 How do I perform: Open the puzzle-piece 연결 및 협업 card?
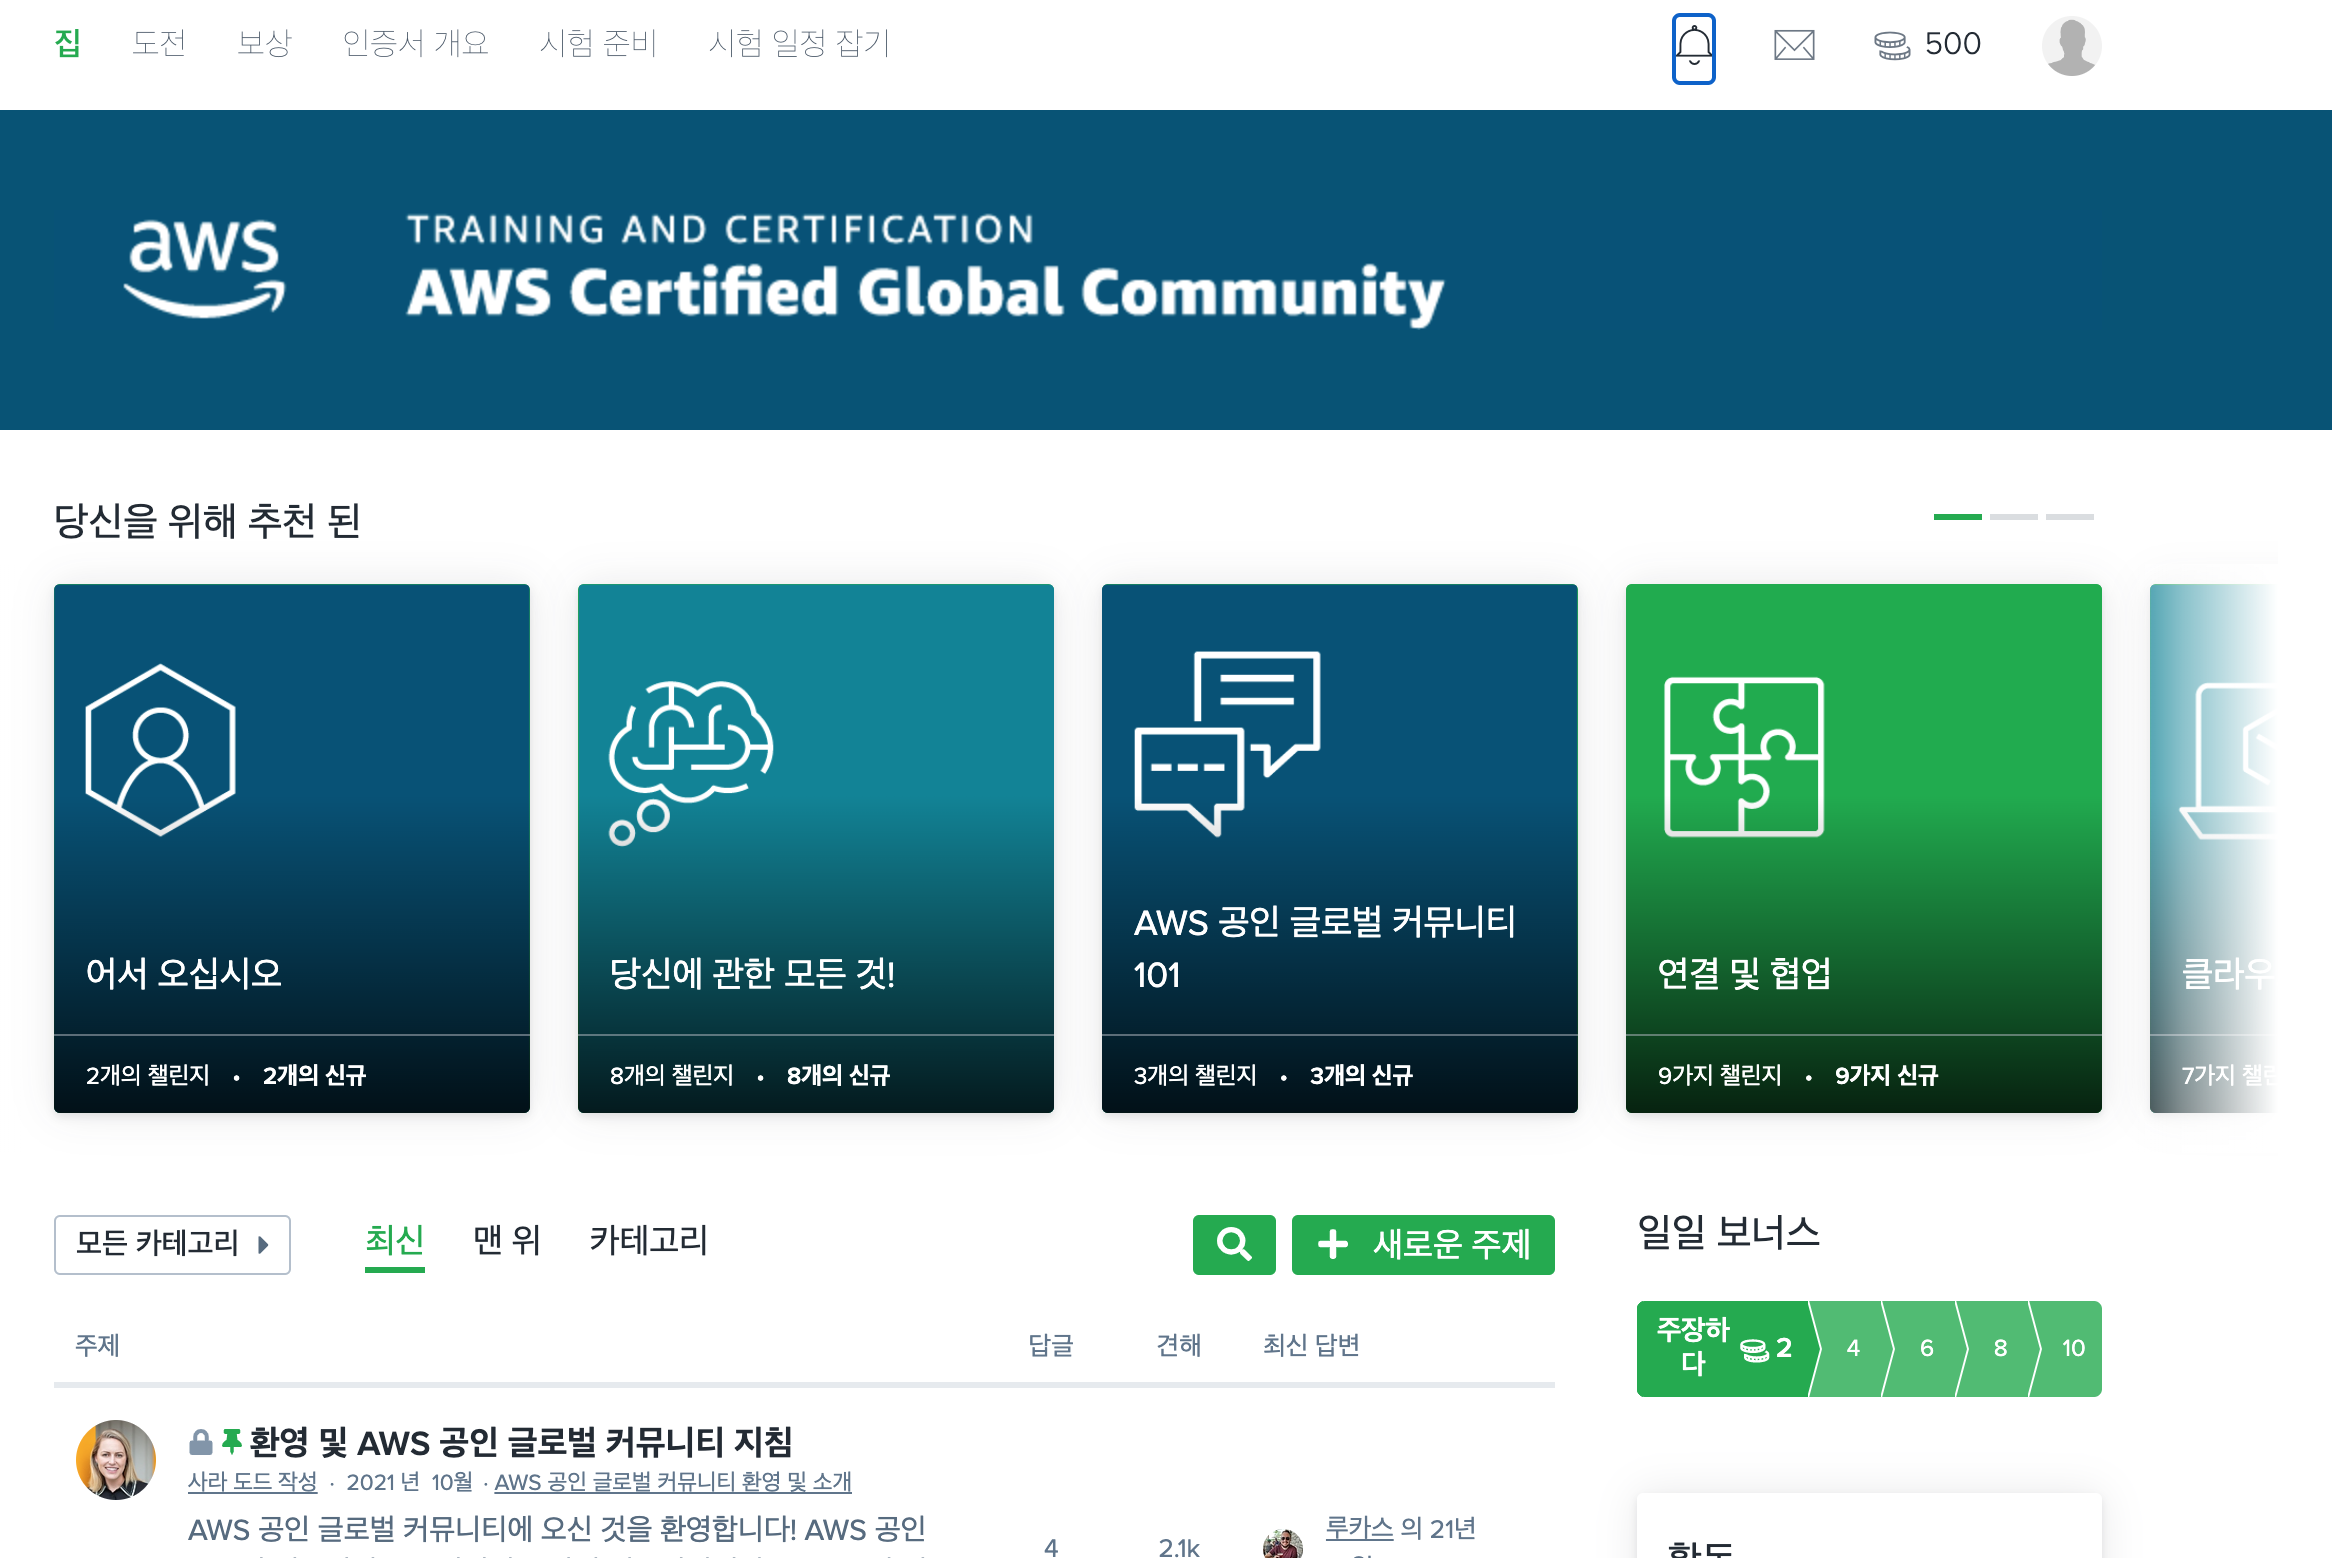click(x=1862, y=847)
